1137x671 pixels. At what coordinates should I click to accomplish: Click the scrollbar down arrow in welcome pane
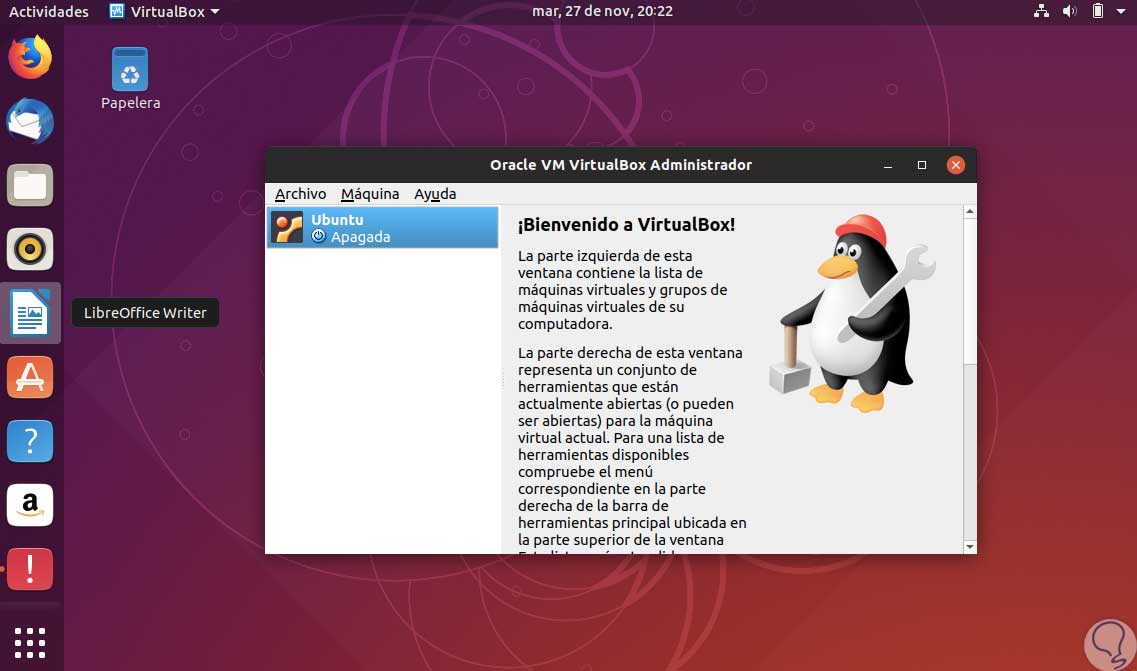(x=969, y=547)
